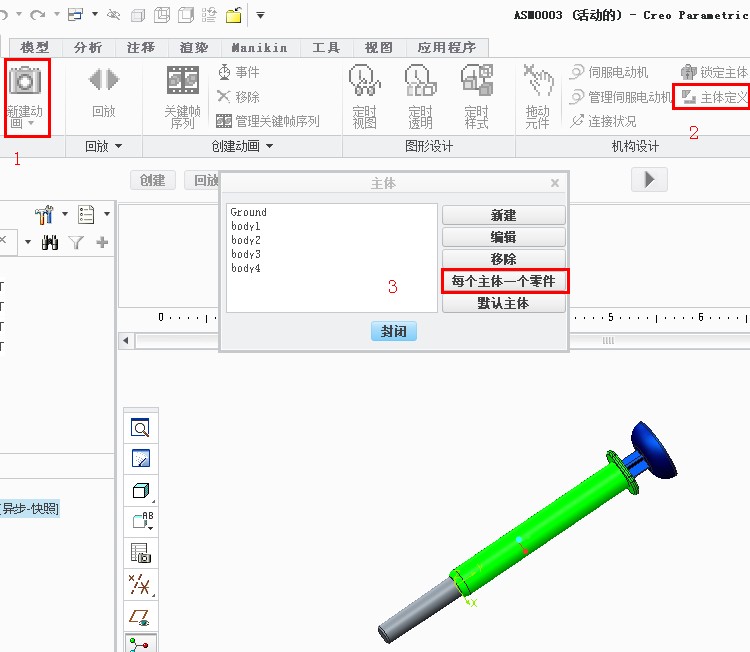This screenshot has height=652, width=750.
Task: Switch to the 注释 ribbon tab
Action: tap(141, 48)
